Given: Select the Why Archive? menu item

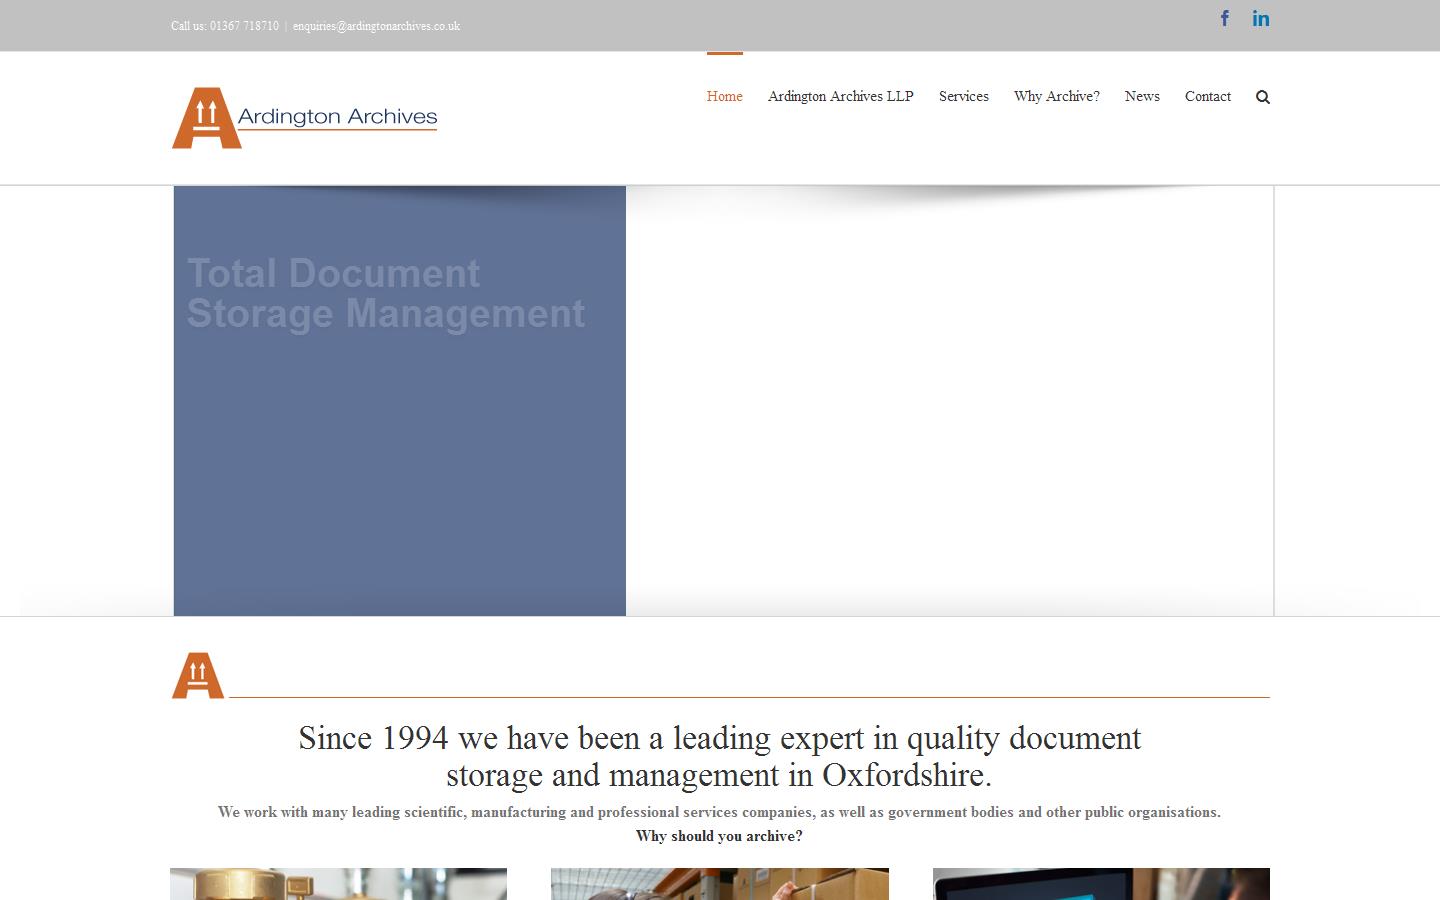Looking at the screenshot, I should tap(1056, 96).
